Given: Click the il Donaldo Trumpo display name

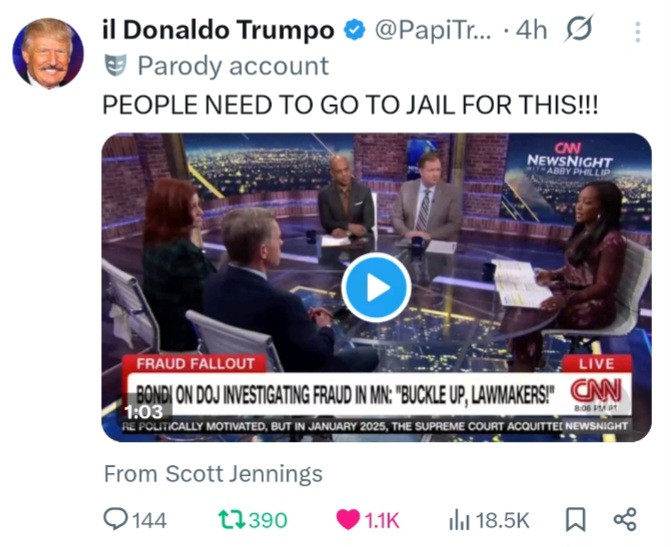Looking at the screenshot, I should [x=218, y=30].
